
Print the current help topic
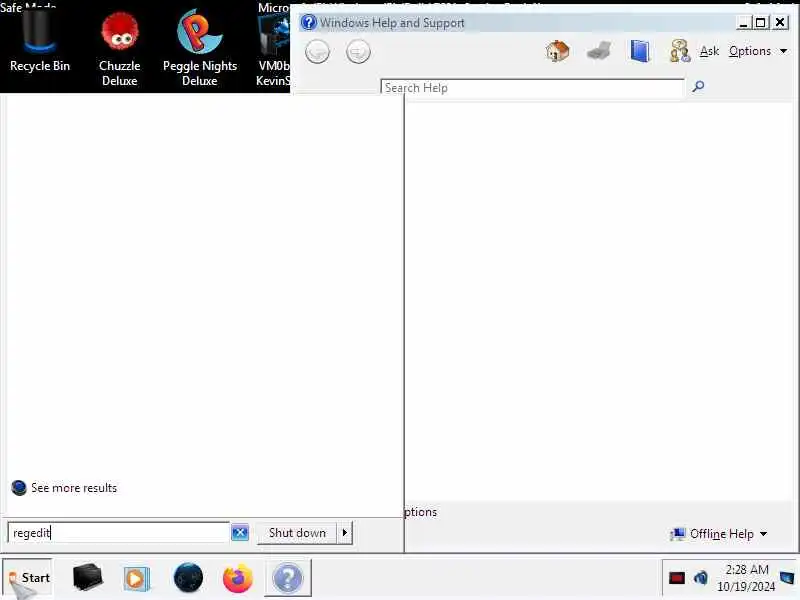coord(599,51)
